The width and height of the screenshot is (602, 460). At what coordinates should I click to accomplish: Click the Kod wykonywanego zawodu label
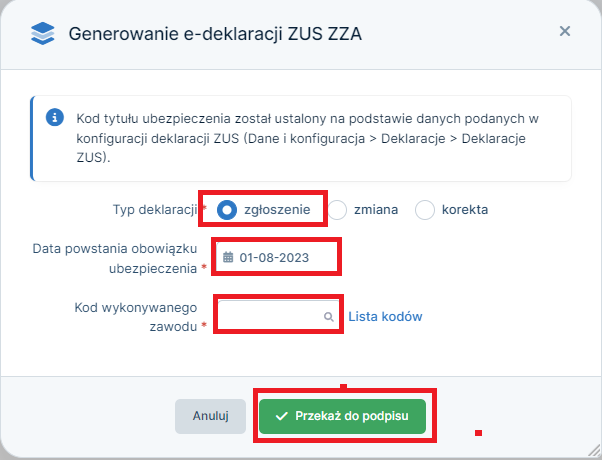coord(137,317)
